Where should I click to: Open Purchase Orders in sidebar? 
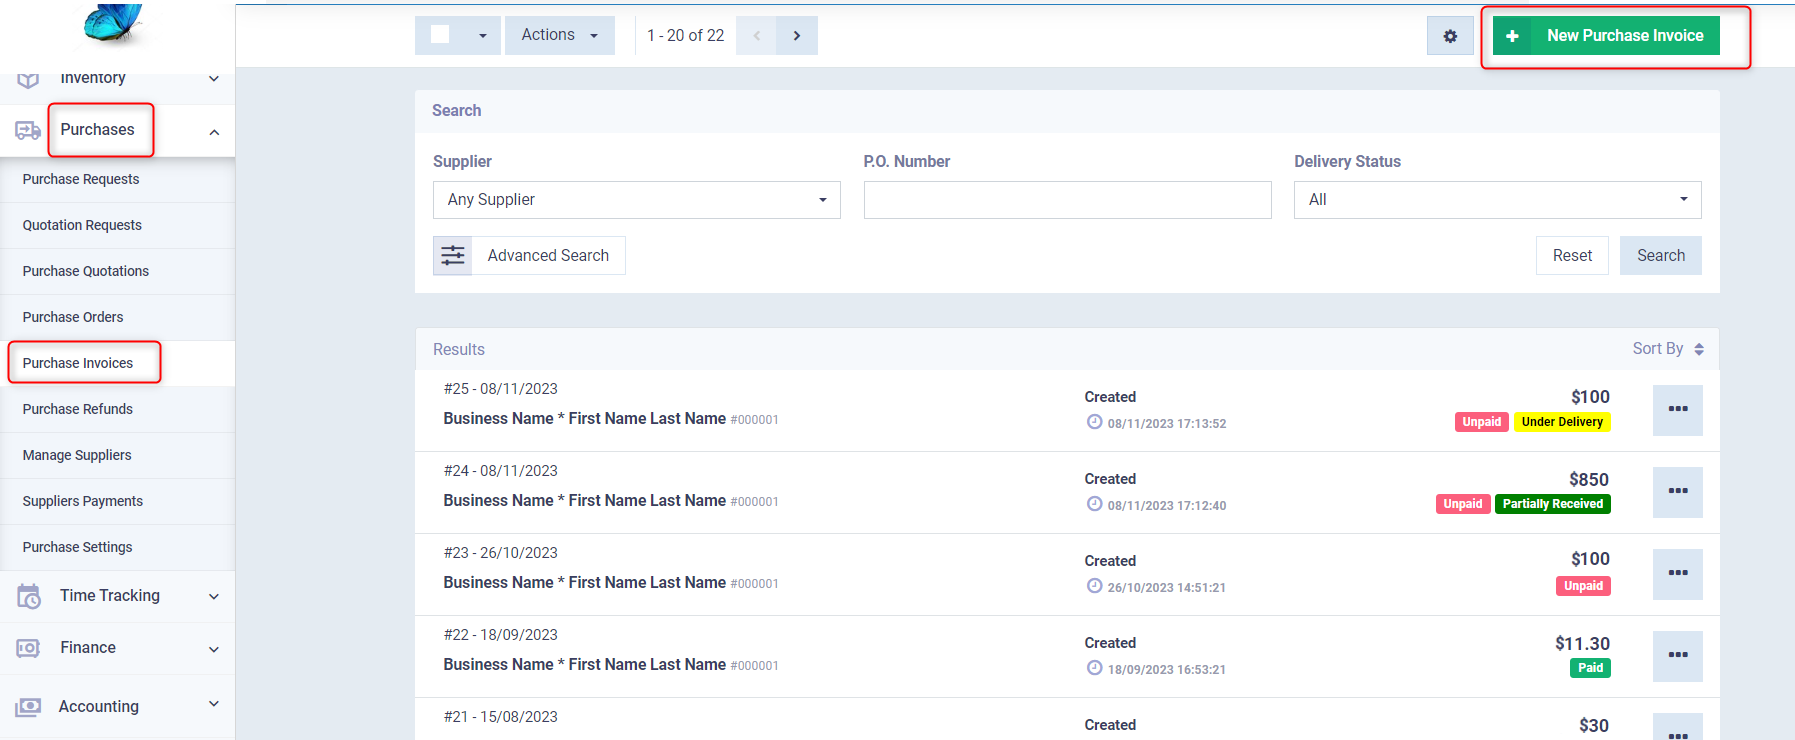[x=73, y=317]
